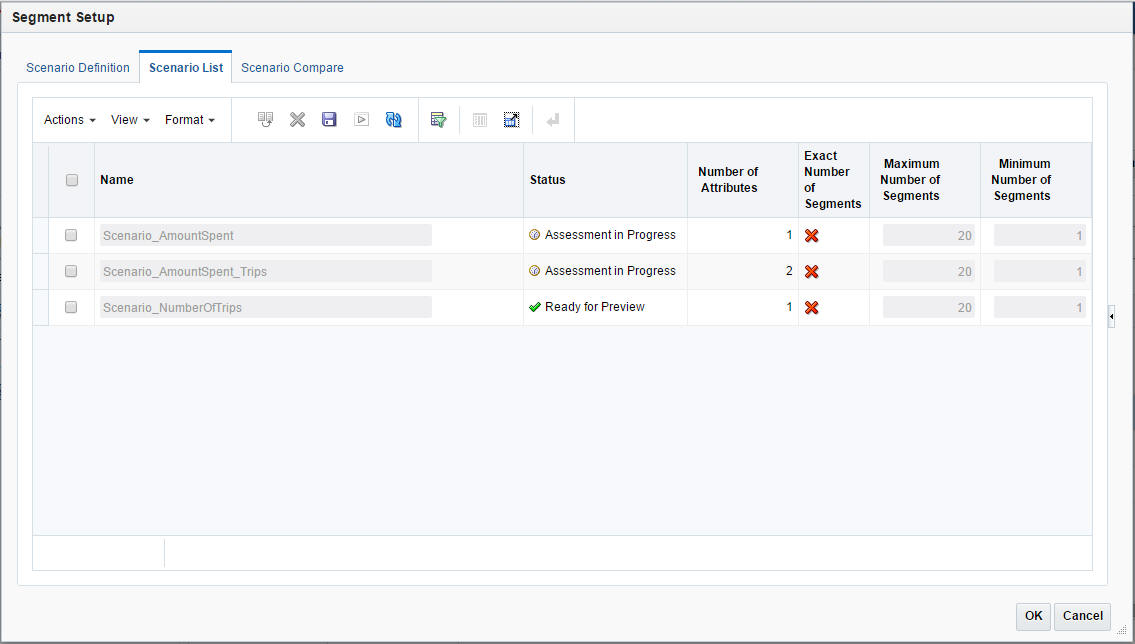Click the Scenario_AmountSpent name field
1135x644 pixels.
(x=266, y=235)
